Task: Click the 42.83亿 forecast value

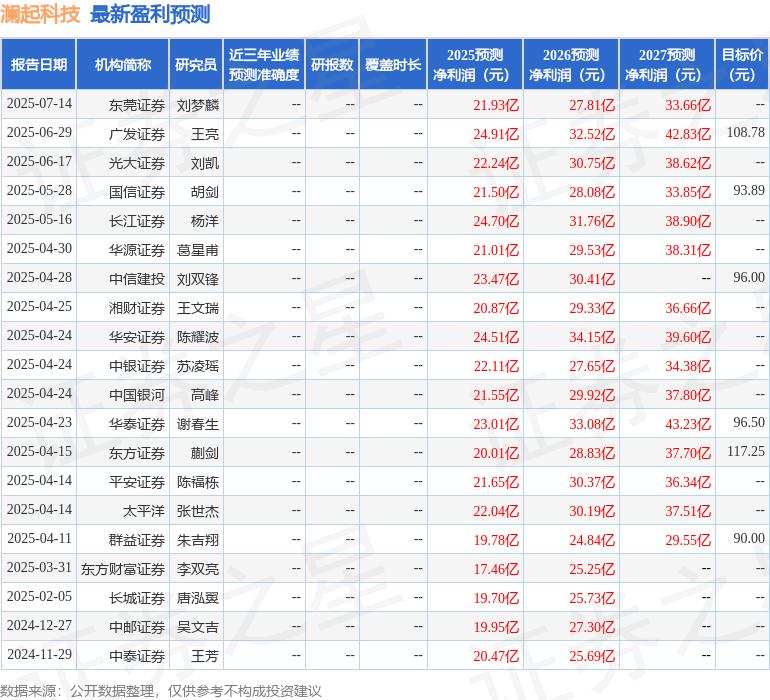Action: pyautogui.click(x=688, y=134)
